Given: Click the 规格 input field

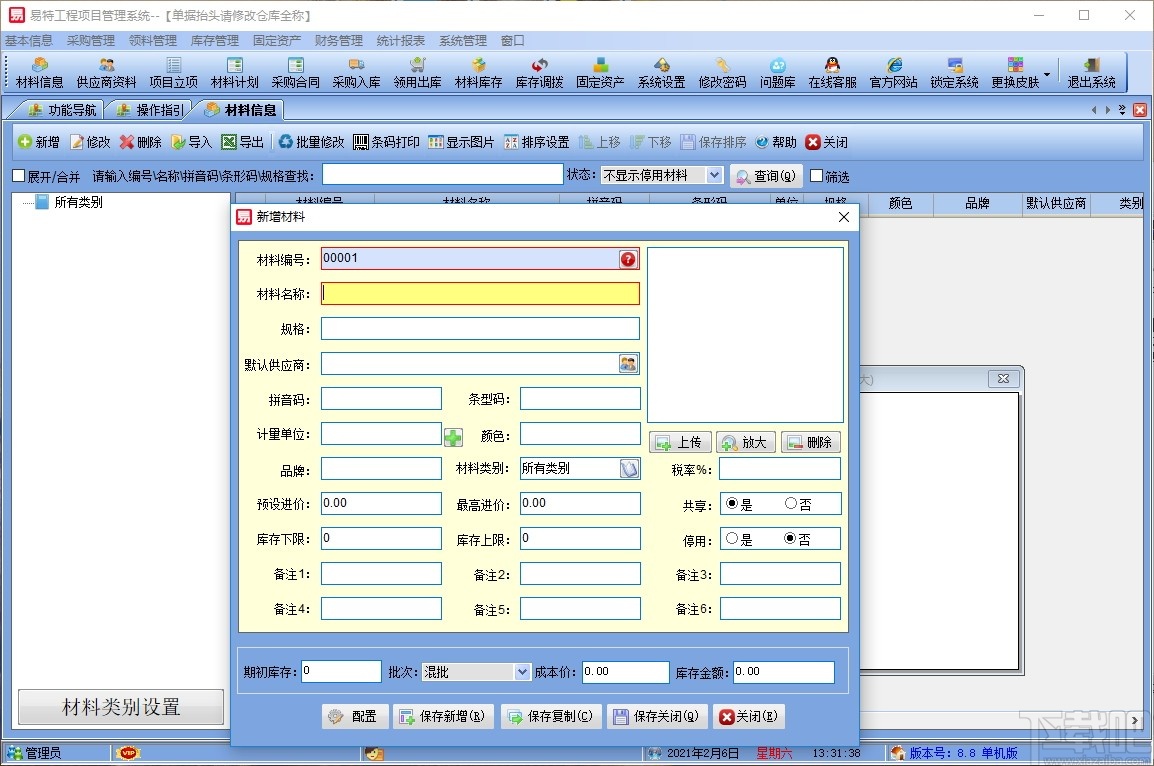Looking at the screenshot, I should coord(480,328).
